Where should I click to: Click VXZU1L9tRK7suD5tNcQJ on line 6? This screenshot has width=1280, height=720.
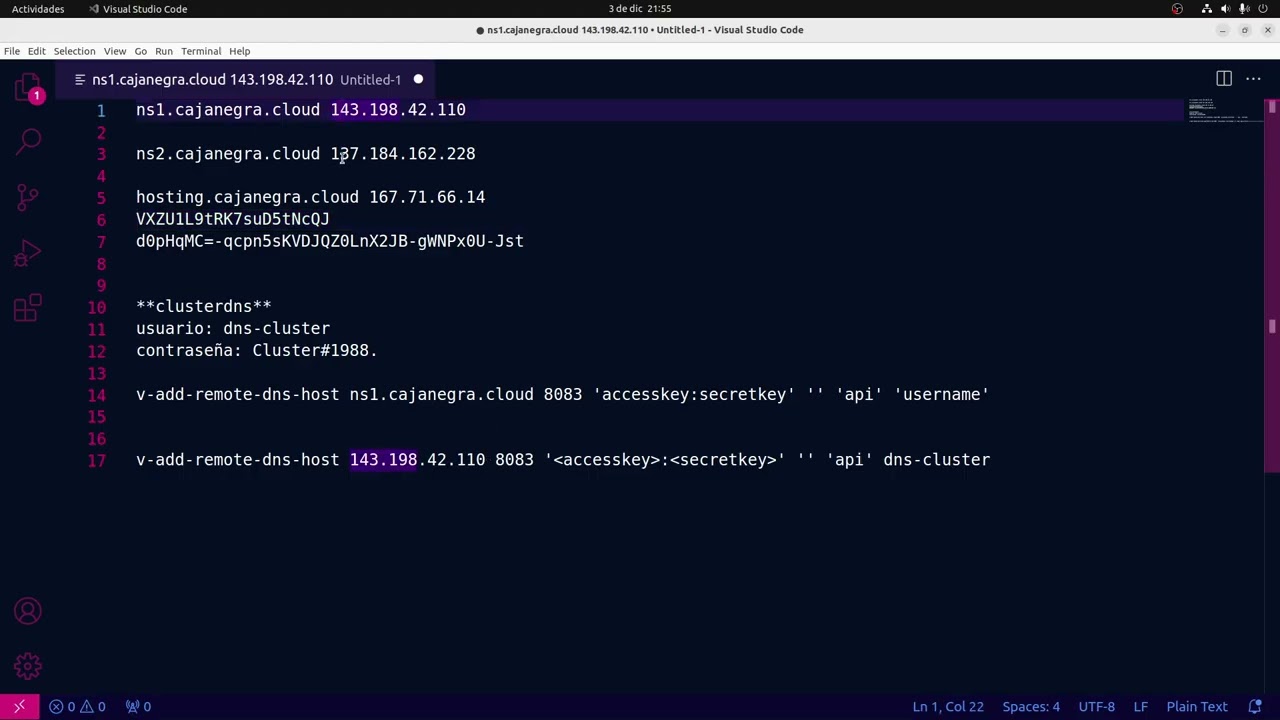[x=233, y=219]
